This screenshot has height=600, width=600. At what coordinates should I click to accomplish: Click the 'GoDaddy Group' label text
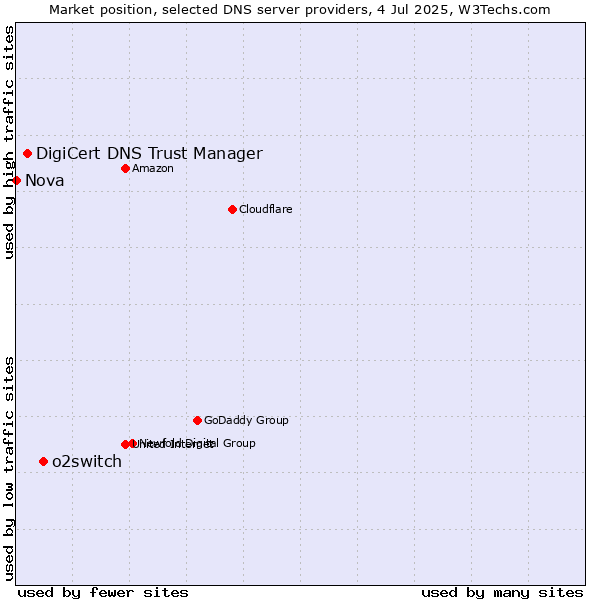tap(246, 420)
